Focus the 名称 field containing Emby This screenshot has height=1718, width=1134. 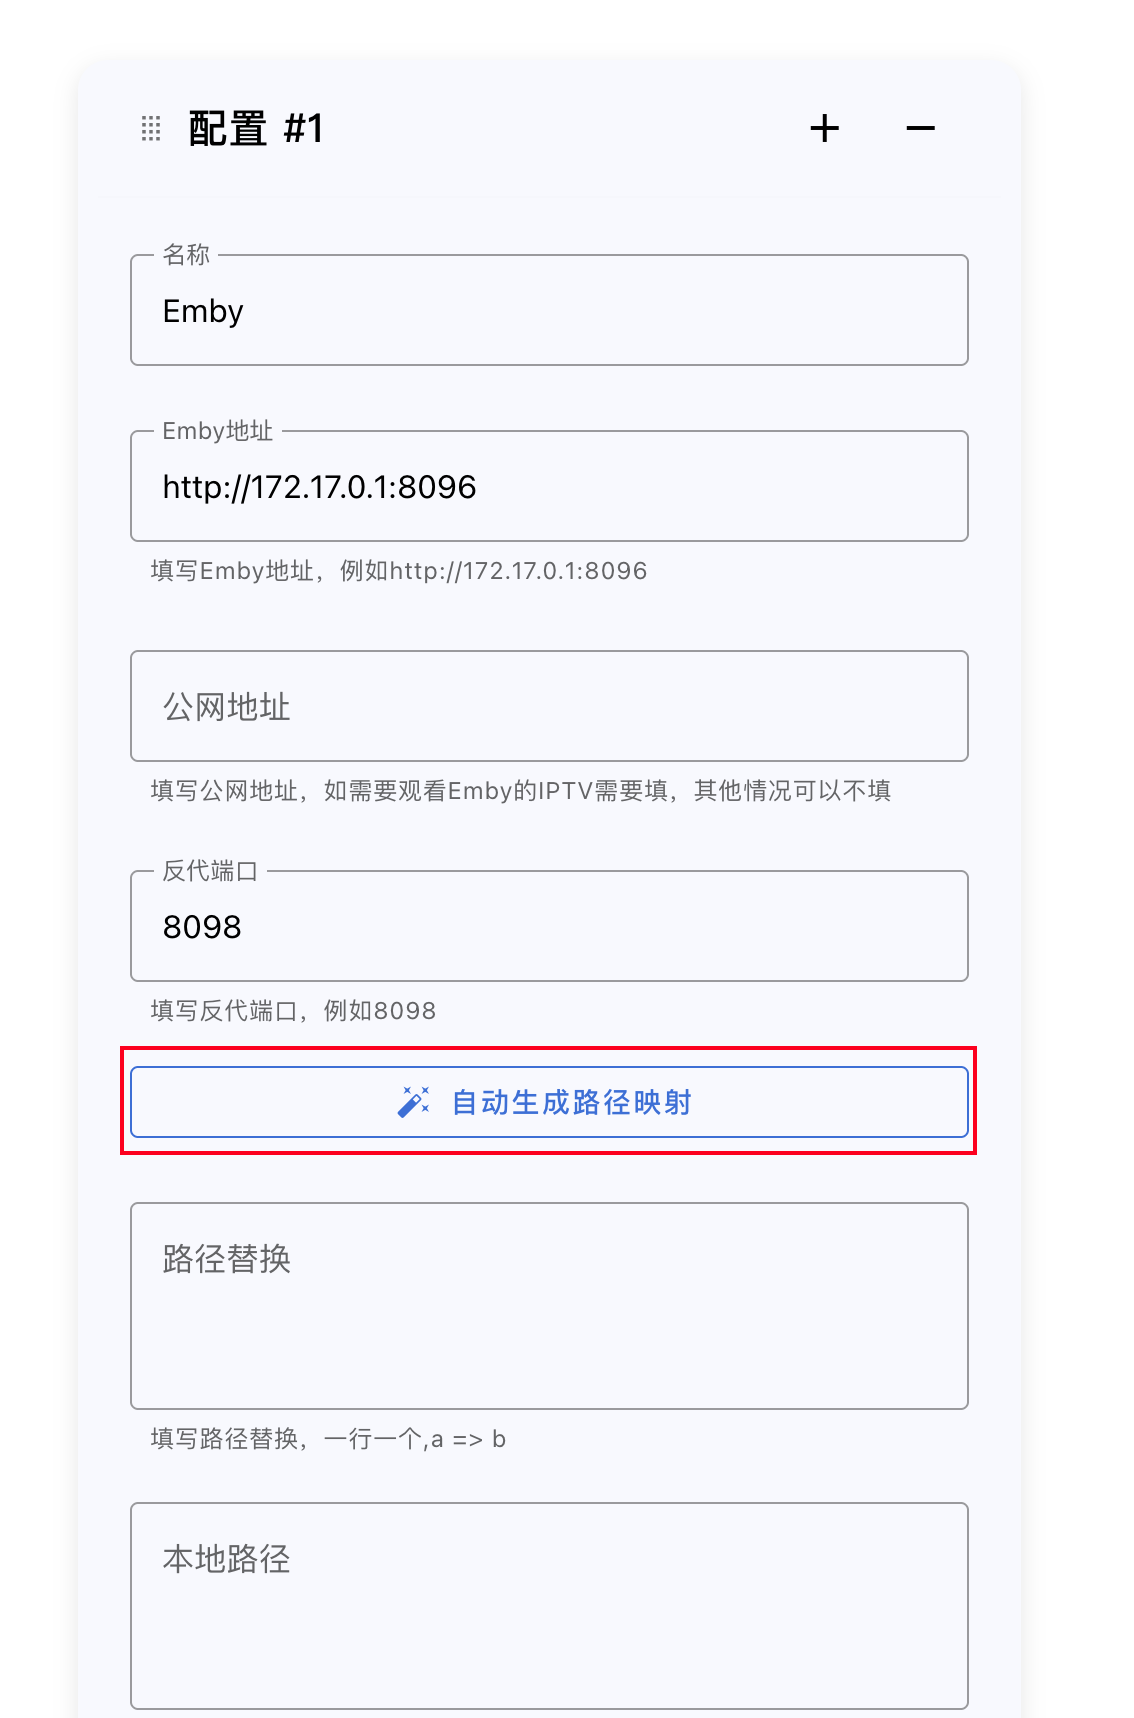coord(549,311)
